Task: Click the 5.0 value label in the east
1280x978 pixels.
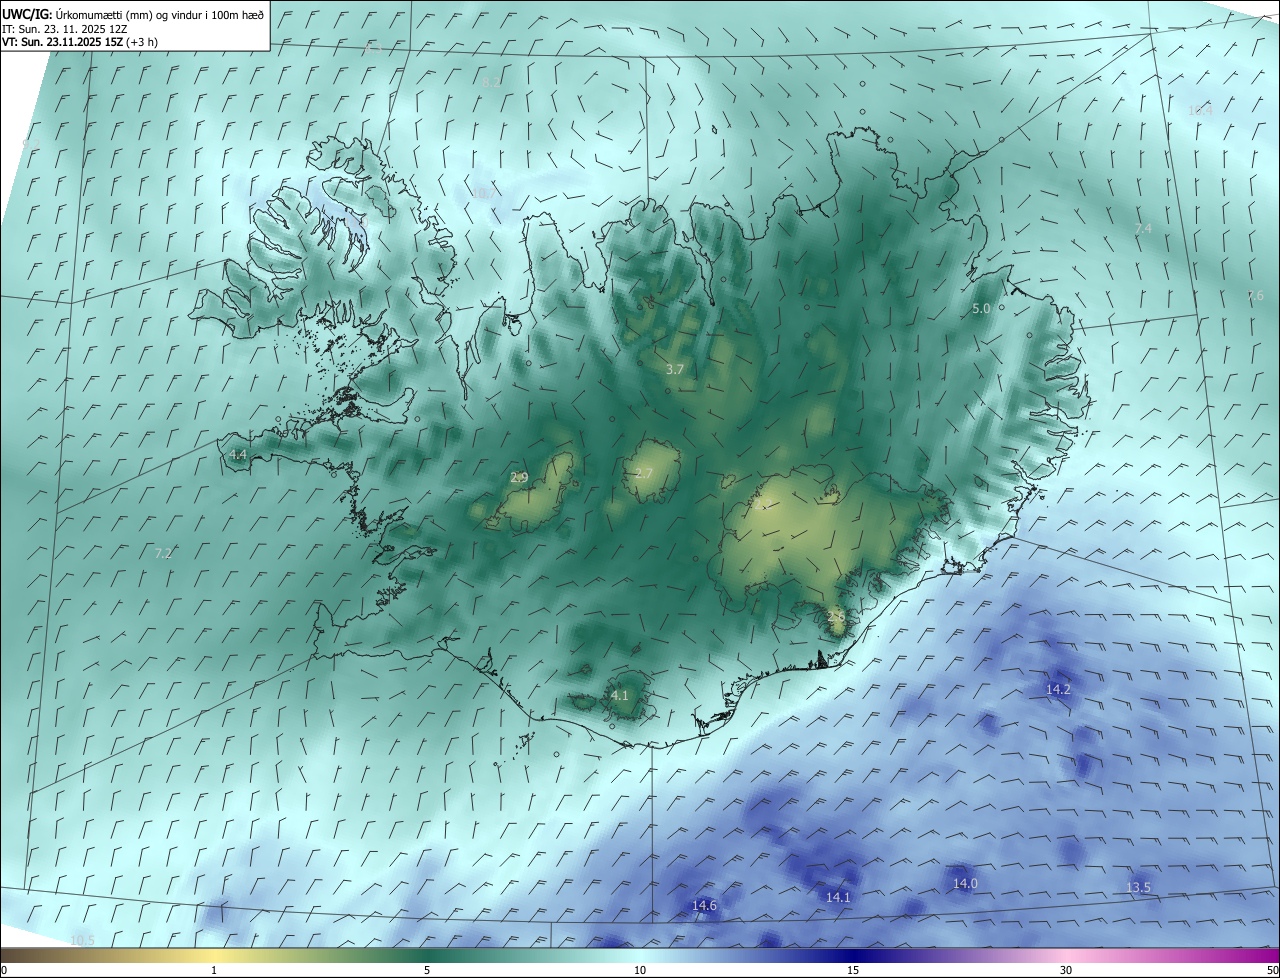Action: click(981, 309)
